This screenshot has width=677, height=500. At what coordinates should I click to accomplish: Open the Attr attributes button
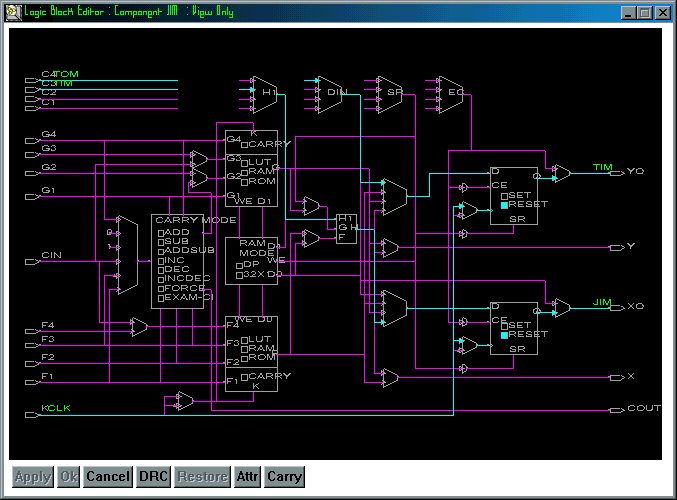coord(247,477)
